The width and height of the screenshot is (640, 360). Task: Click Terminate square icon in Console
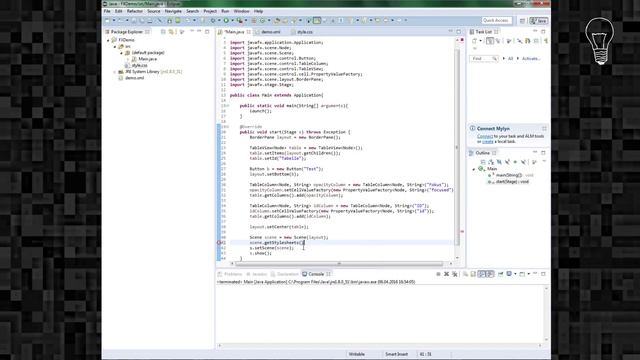[x=438, y=274]
